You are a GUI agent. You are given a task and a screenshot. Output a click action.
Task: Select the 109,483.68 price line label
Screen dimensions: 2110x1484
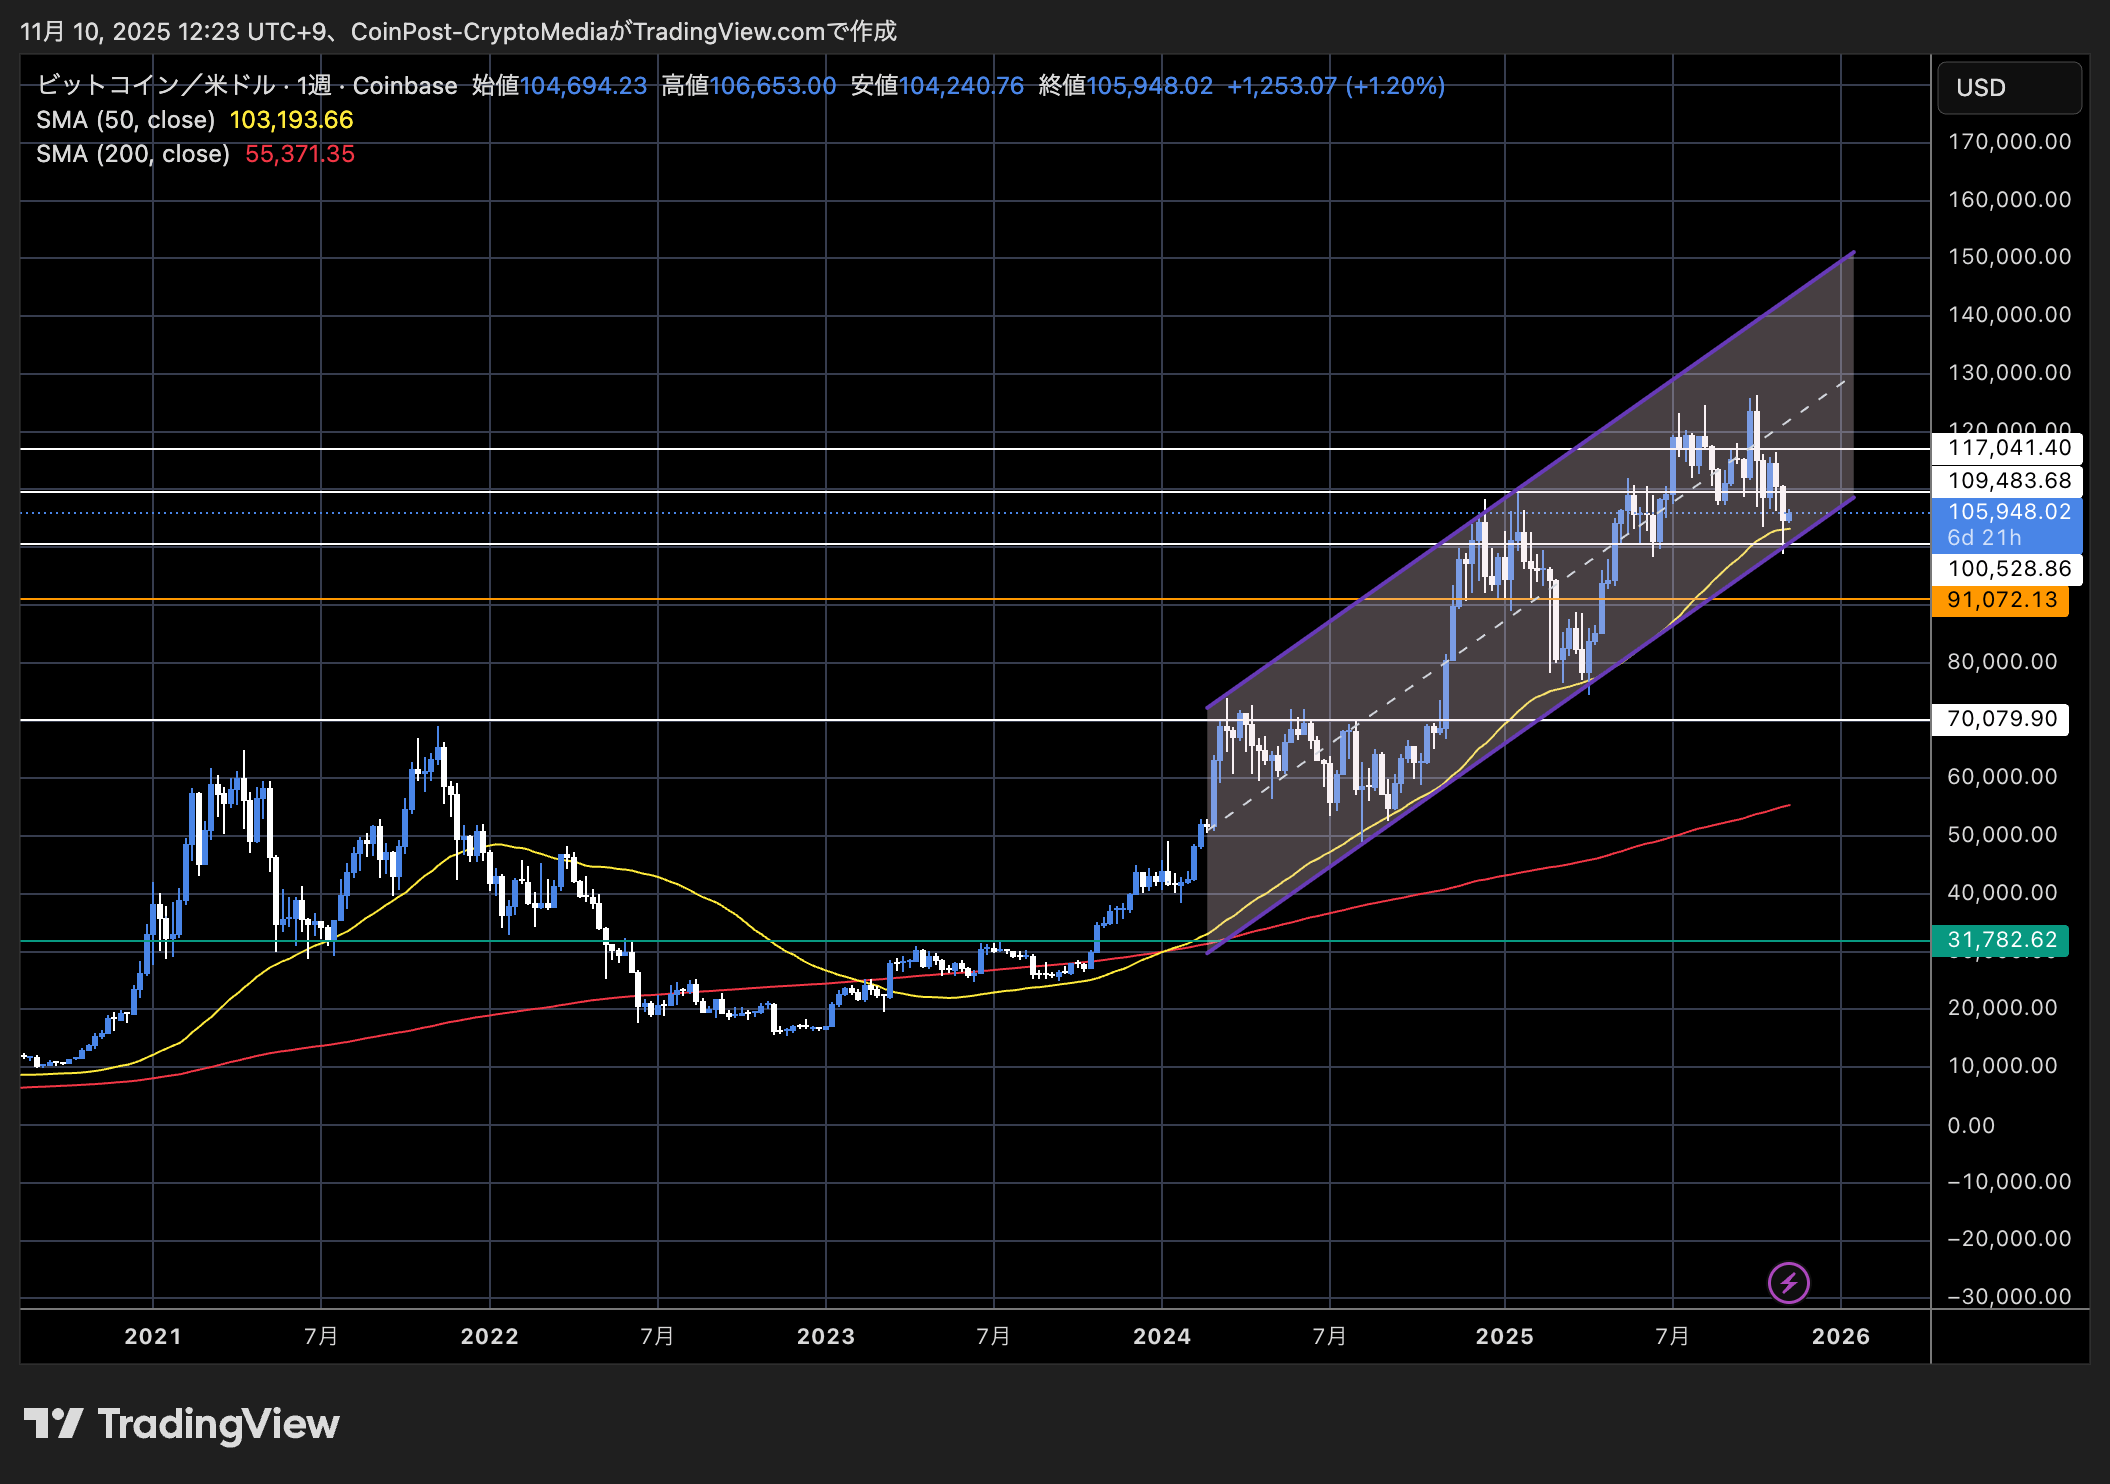click(x=2007, y=481)
